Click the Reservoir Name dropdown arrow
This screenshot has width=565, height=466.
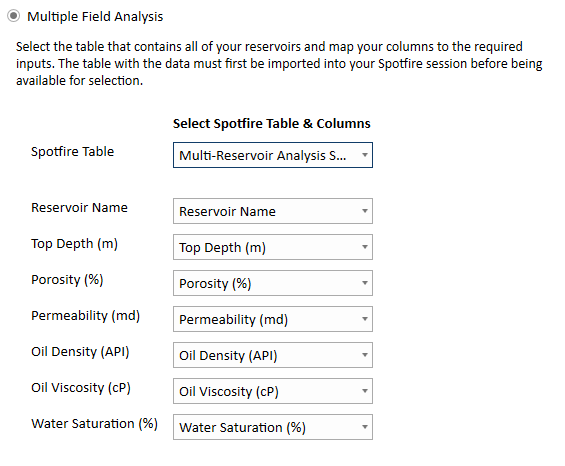[365, 211]
